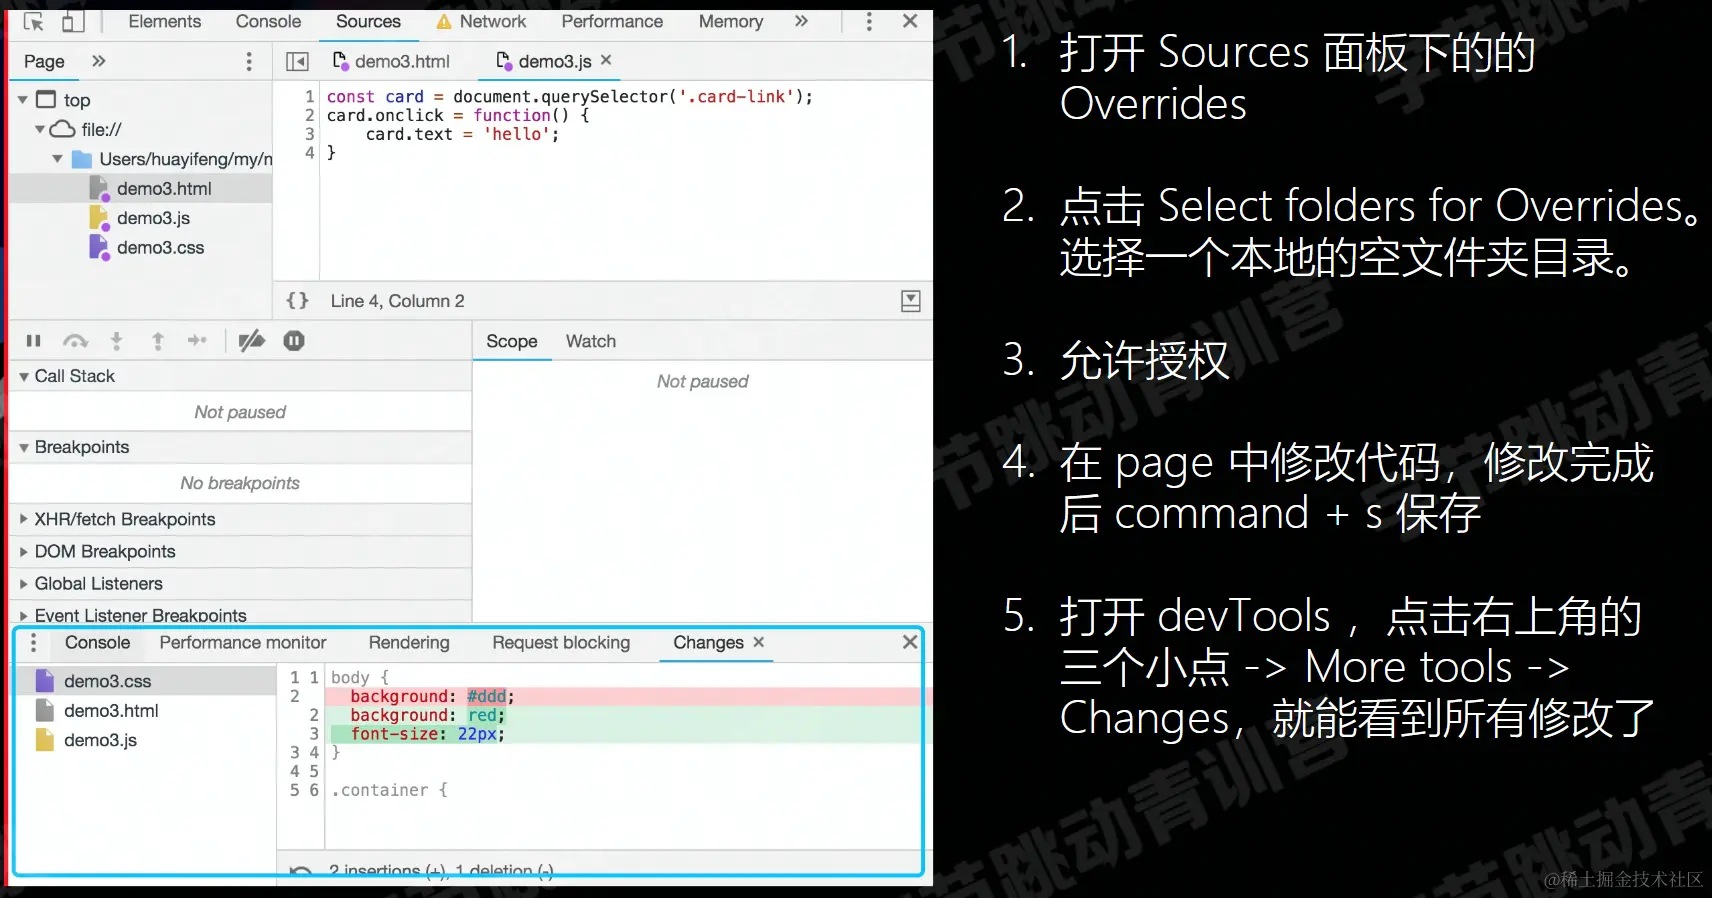
Task: Switch to the Watch tab
Action: 590,341
